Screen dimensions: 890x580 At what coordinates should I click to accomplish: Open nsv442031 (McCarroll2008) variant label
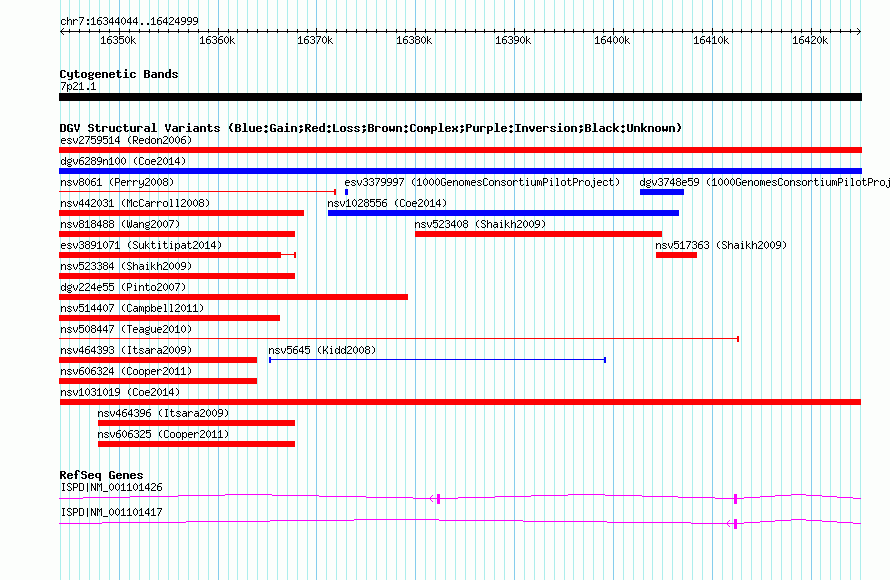135,203
